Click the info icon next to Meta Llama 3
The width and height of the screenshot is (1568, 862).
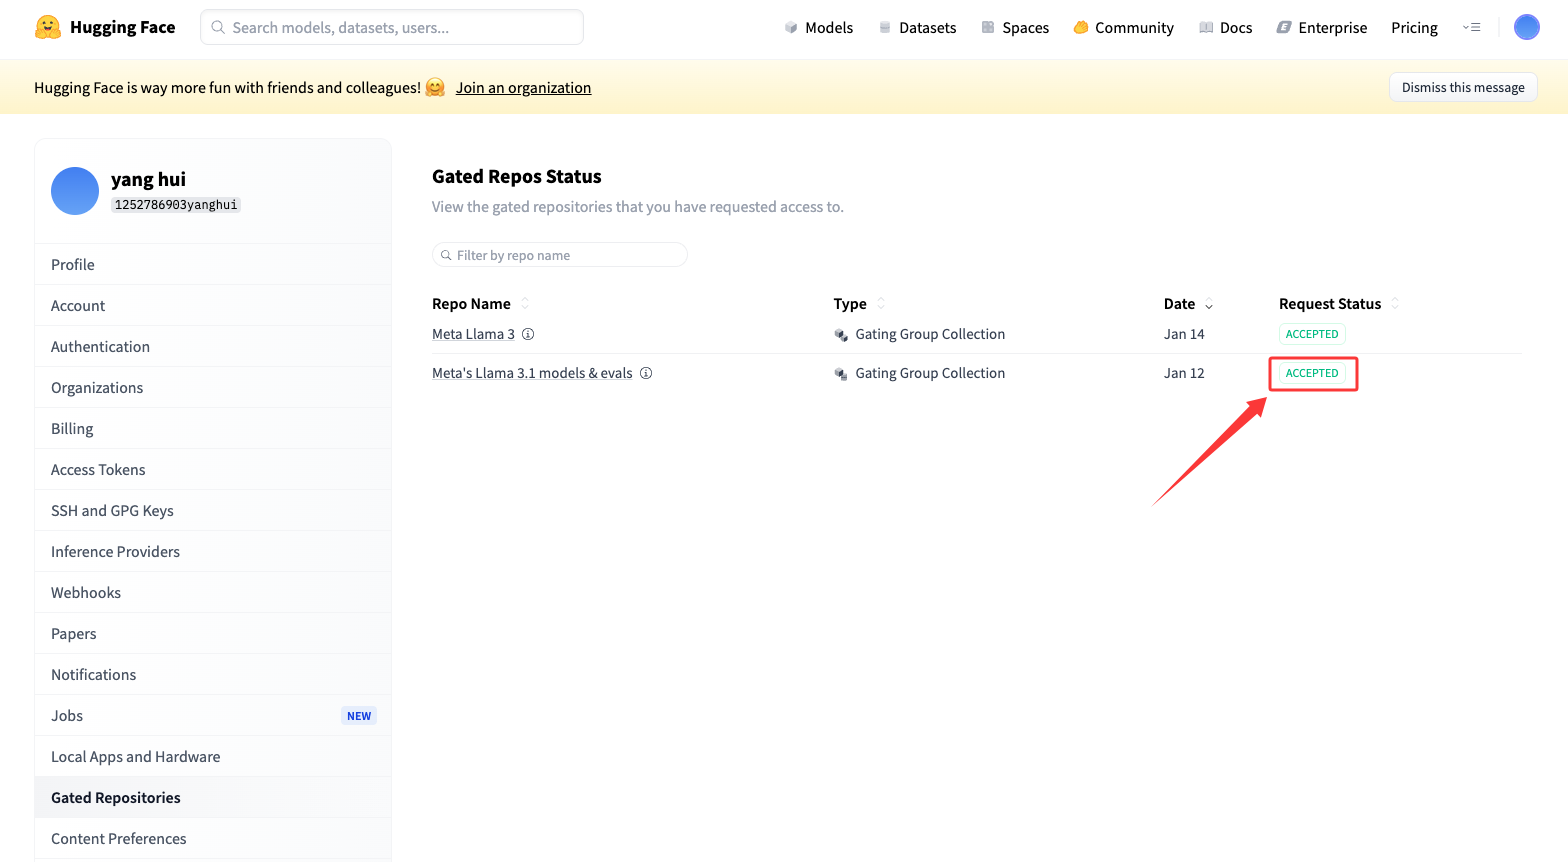[528, 334]
